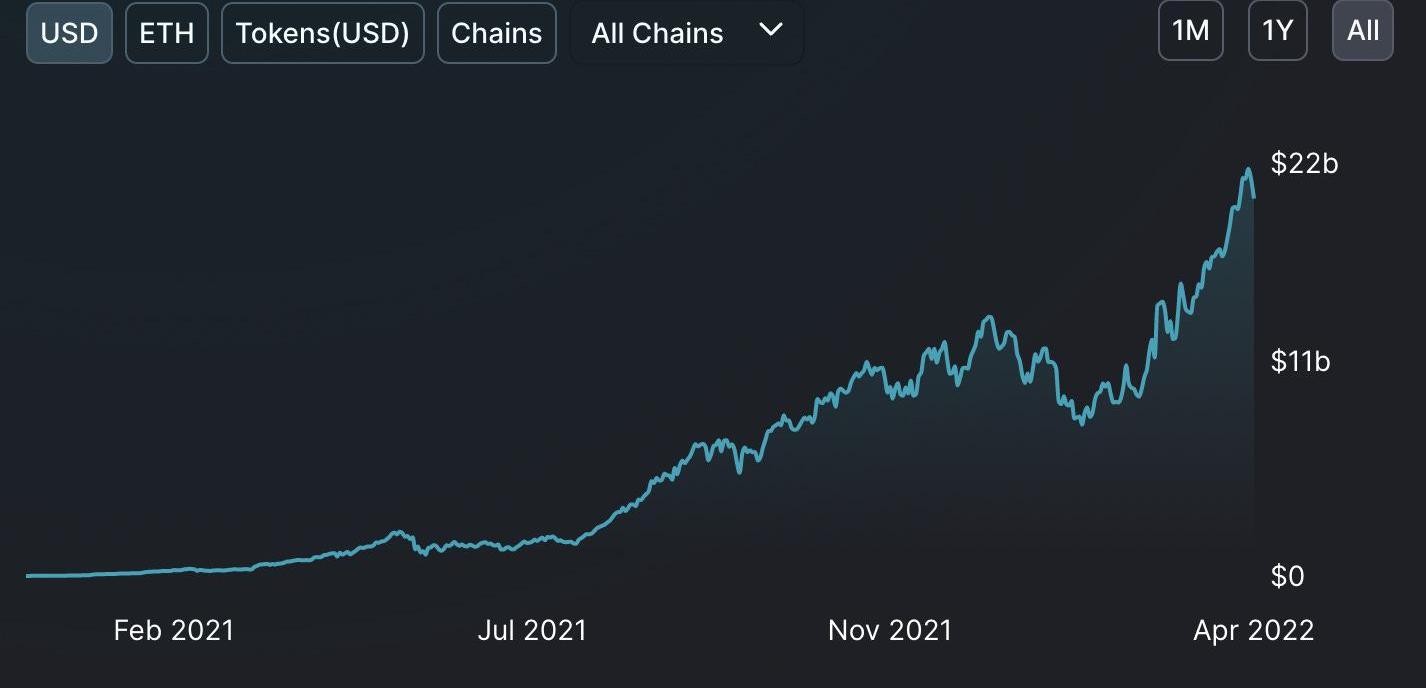Click the Feb 2021 date label
Image resolution: width=1426 pixels, height=688 pixels.
[x=173, y=631]
